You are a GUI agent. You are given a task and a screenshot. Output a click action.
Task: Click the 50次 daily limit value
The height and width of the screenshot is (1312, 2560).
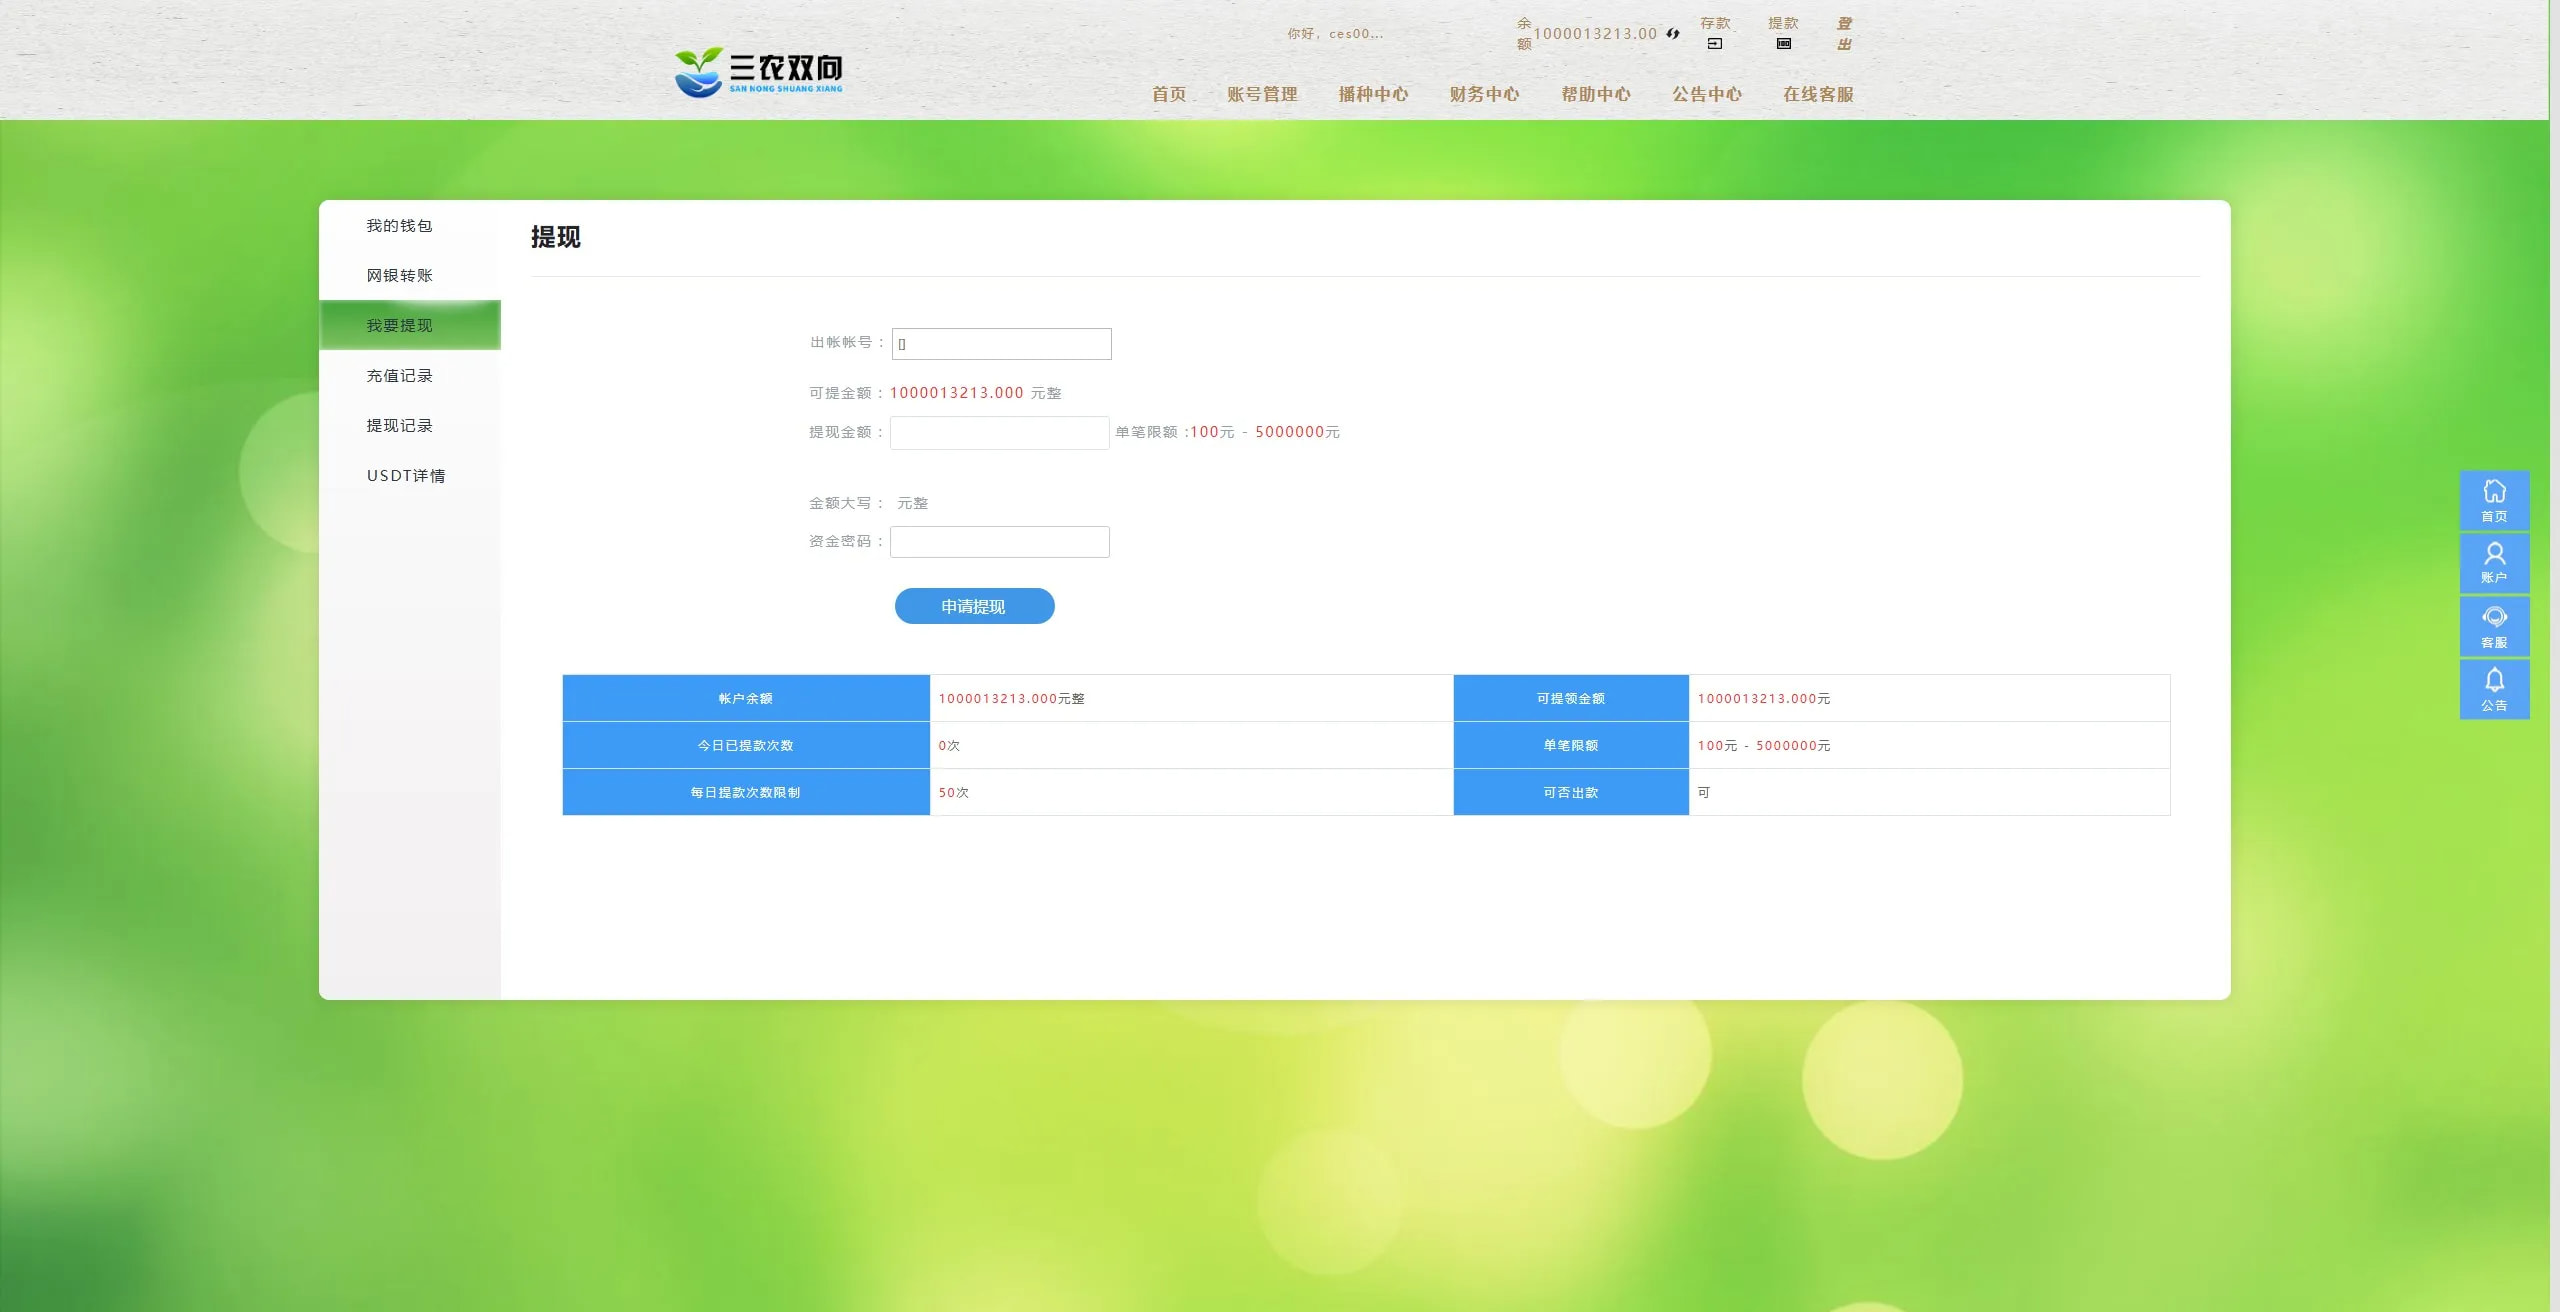point(953,792)
